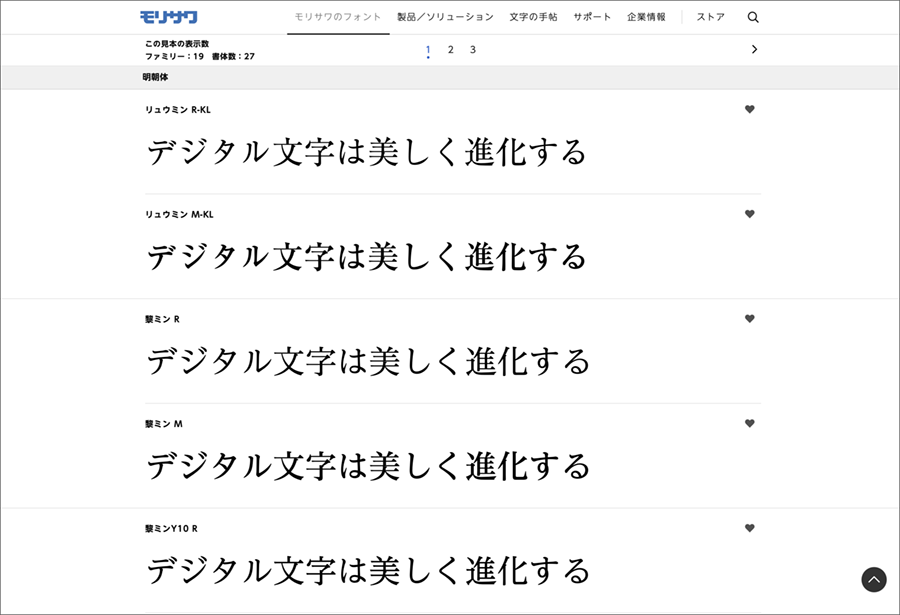Click the 黎ミンY10 R font name
This screenshot has width=900, height=615.
tap(171, 528)
